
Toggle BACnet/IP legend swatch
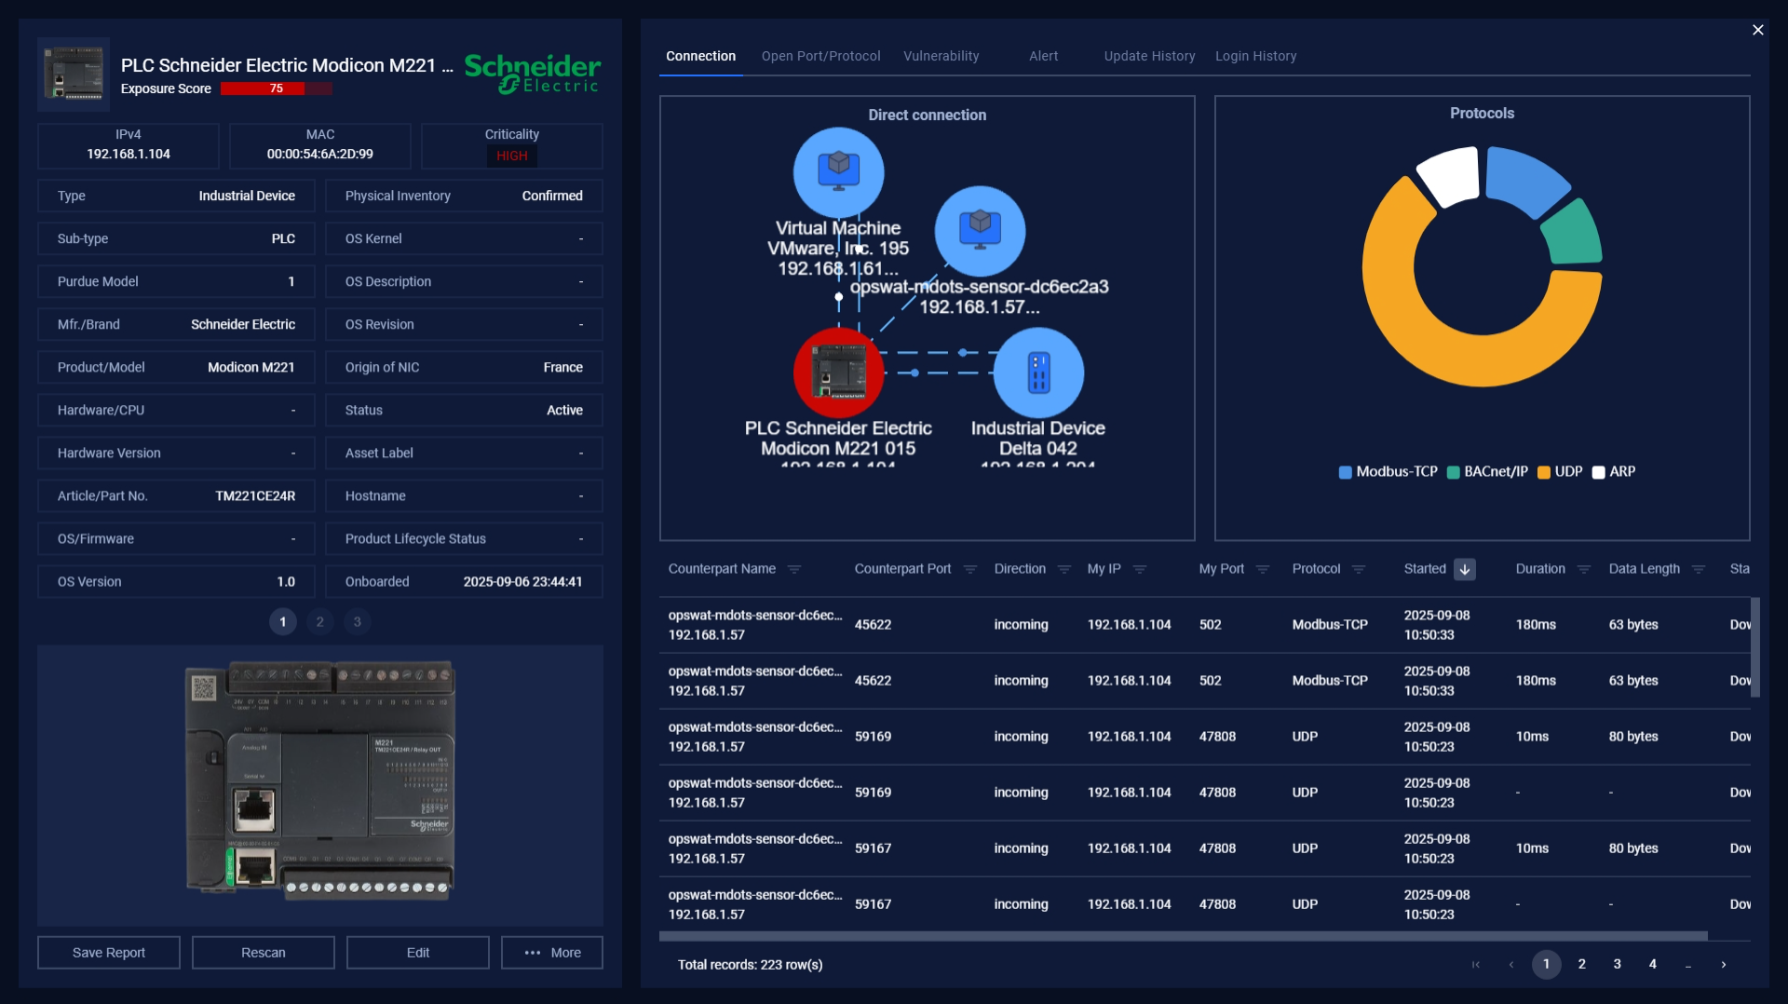[1453, 472]
